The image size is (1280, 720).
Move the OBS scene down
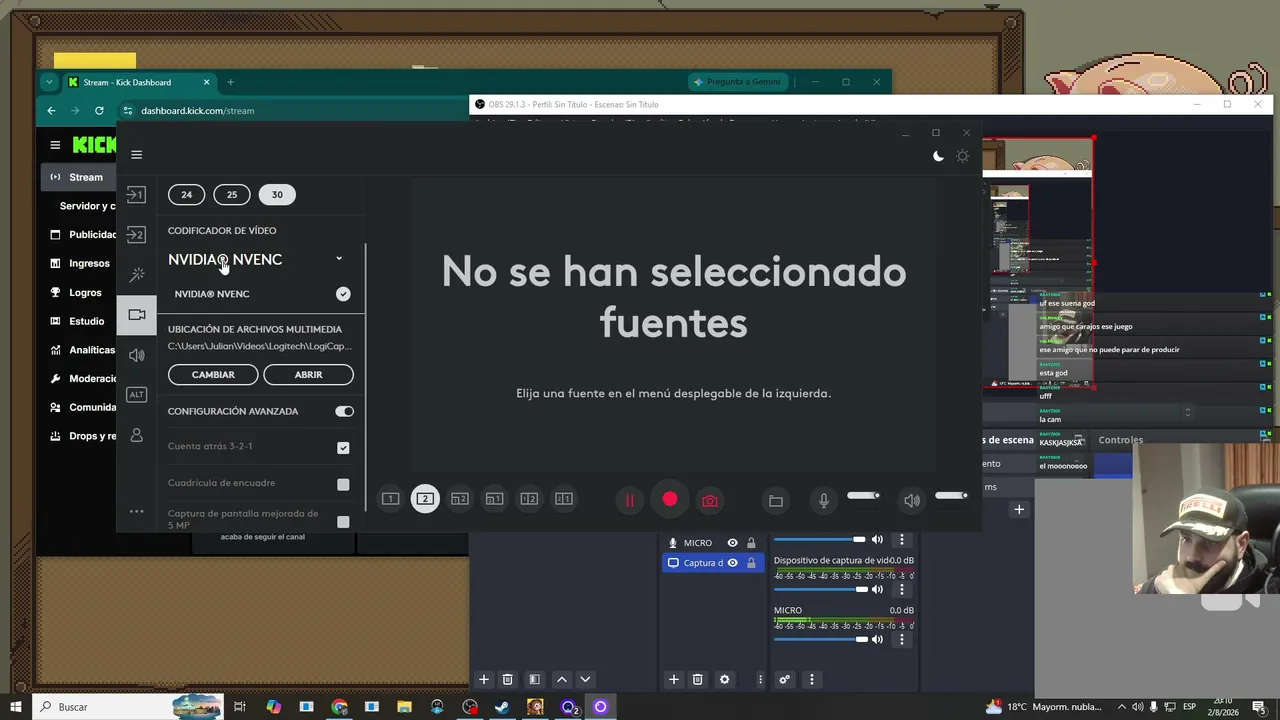[585, 679]
